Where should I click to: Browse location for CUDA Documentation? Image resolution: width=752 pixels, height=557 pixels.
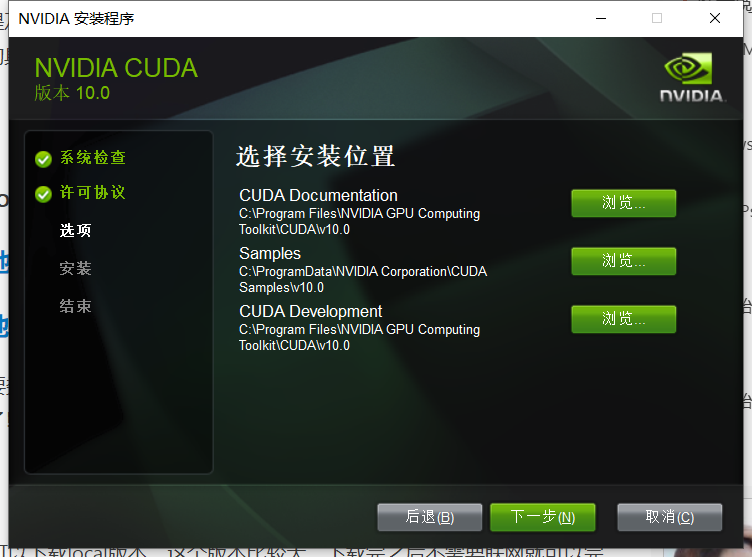point(623,203)
